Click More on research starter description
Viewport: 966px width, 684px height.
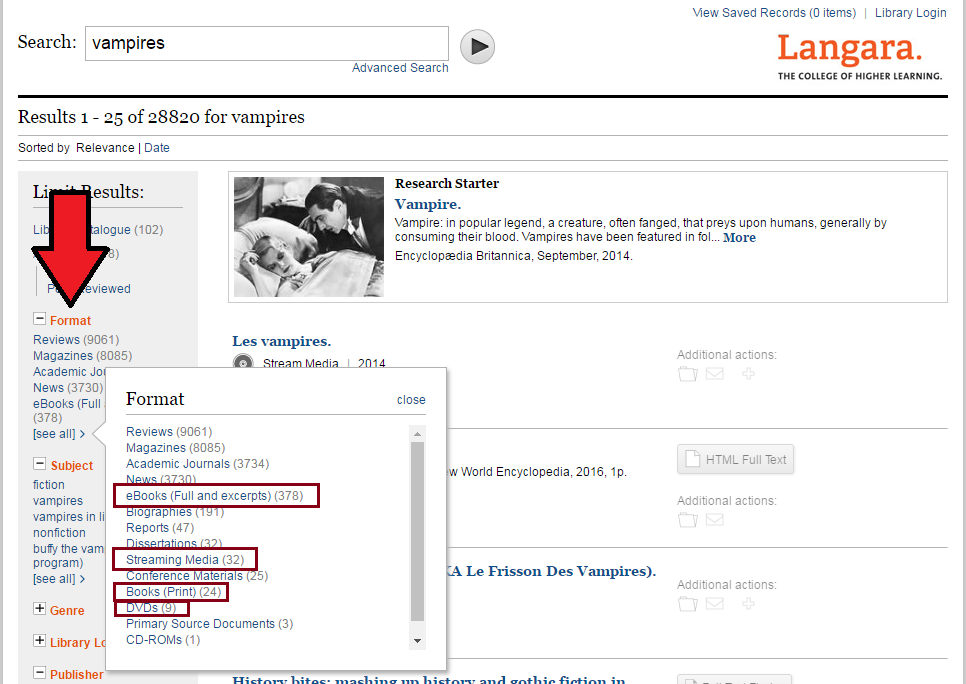tap(739, 237)
